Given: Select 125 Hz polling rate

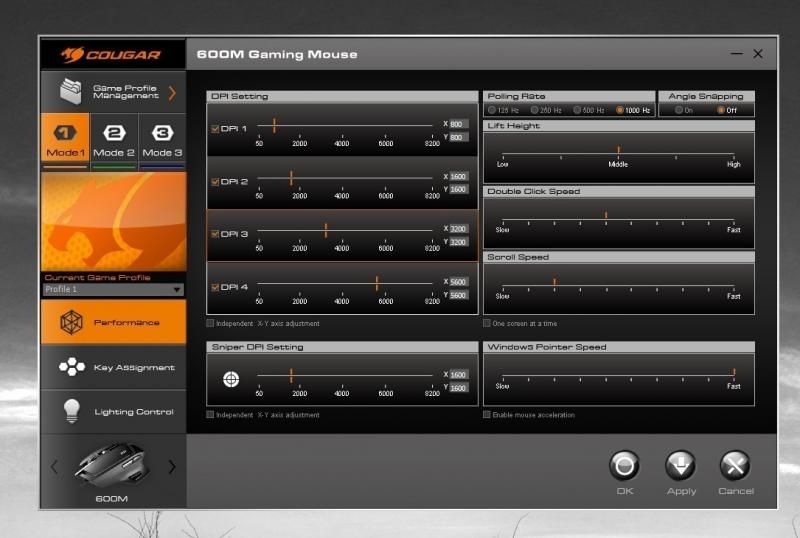Looking at the screenshot, I should (x=491, y=110).
